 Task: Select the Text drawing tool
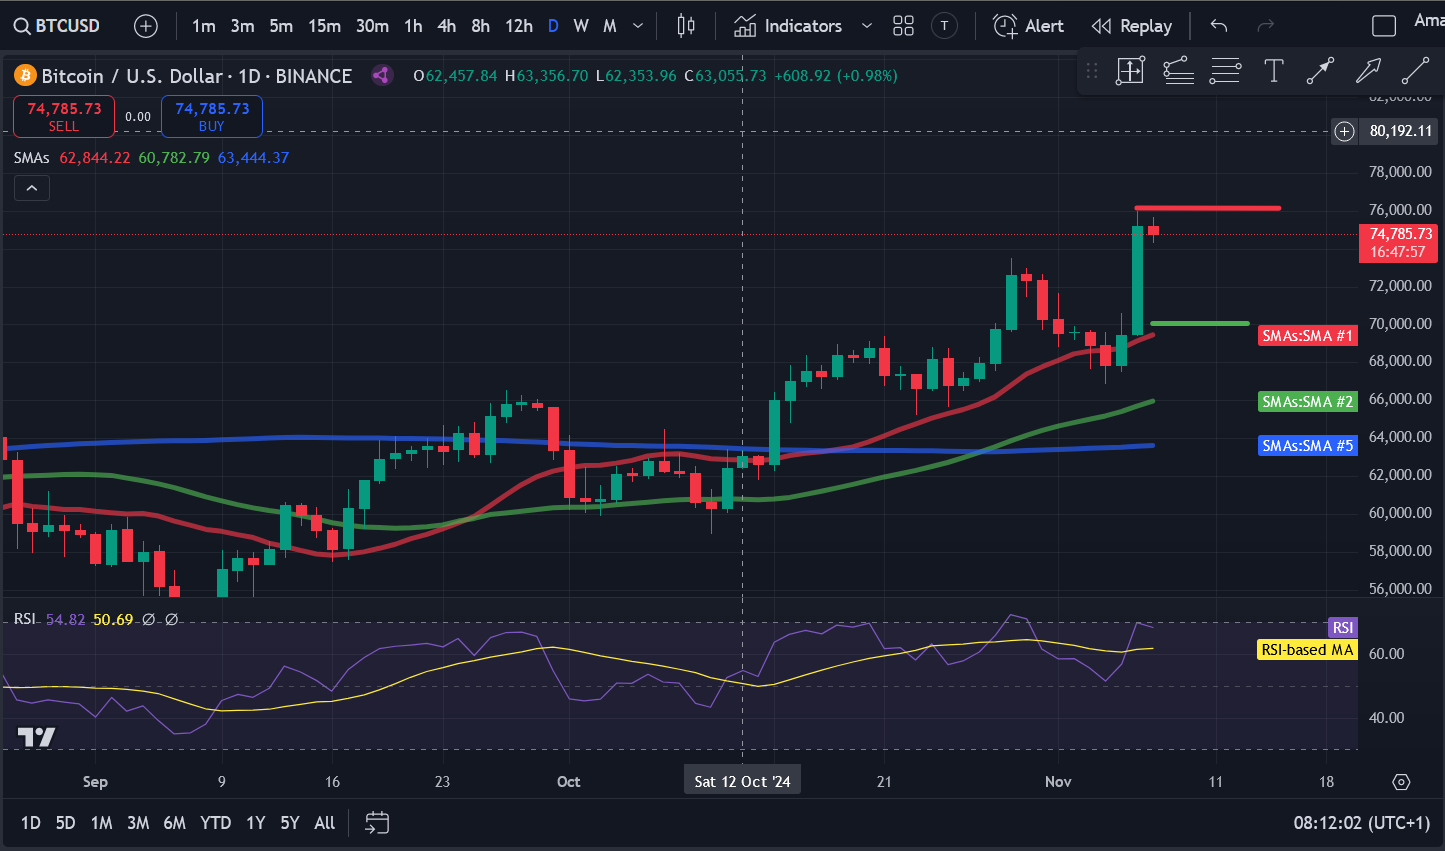click(1274, 71)
